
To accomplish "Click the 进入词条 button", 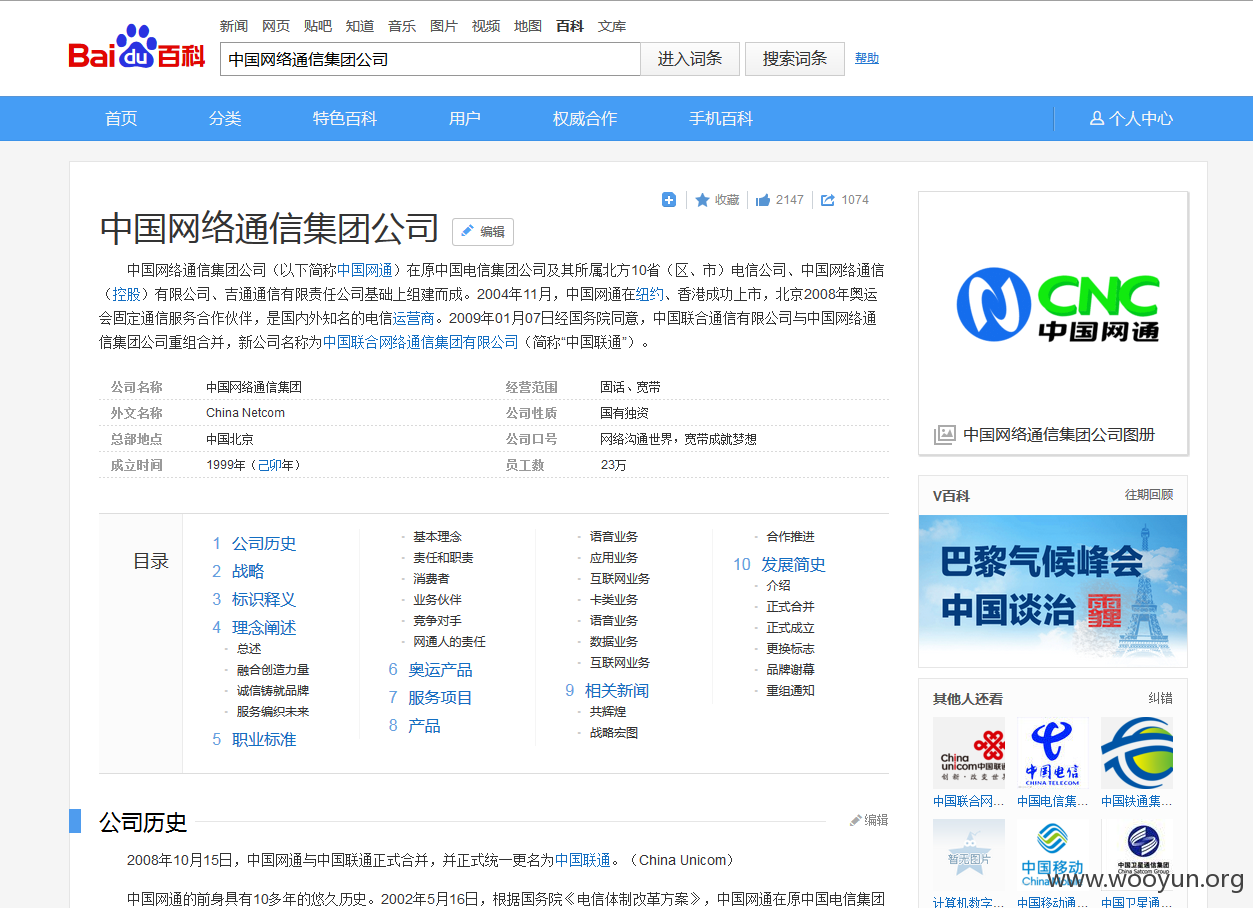I will pos(689,59).
